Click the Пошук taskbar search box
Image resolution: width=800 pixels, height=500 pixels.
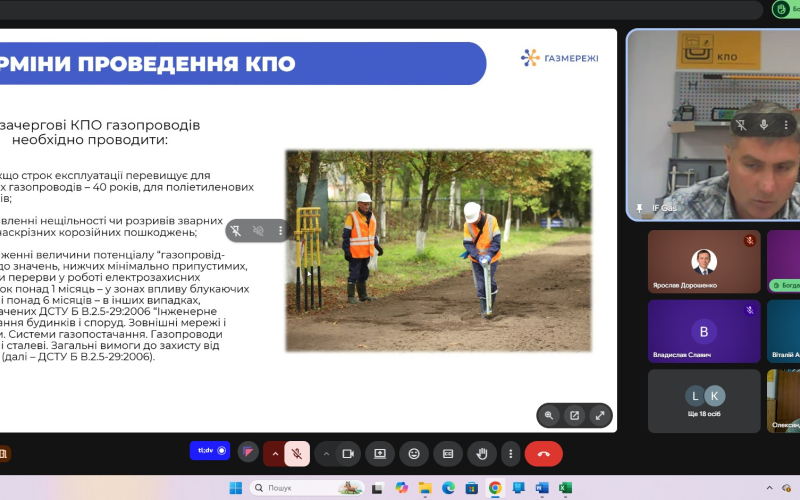(307, 488)
